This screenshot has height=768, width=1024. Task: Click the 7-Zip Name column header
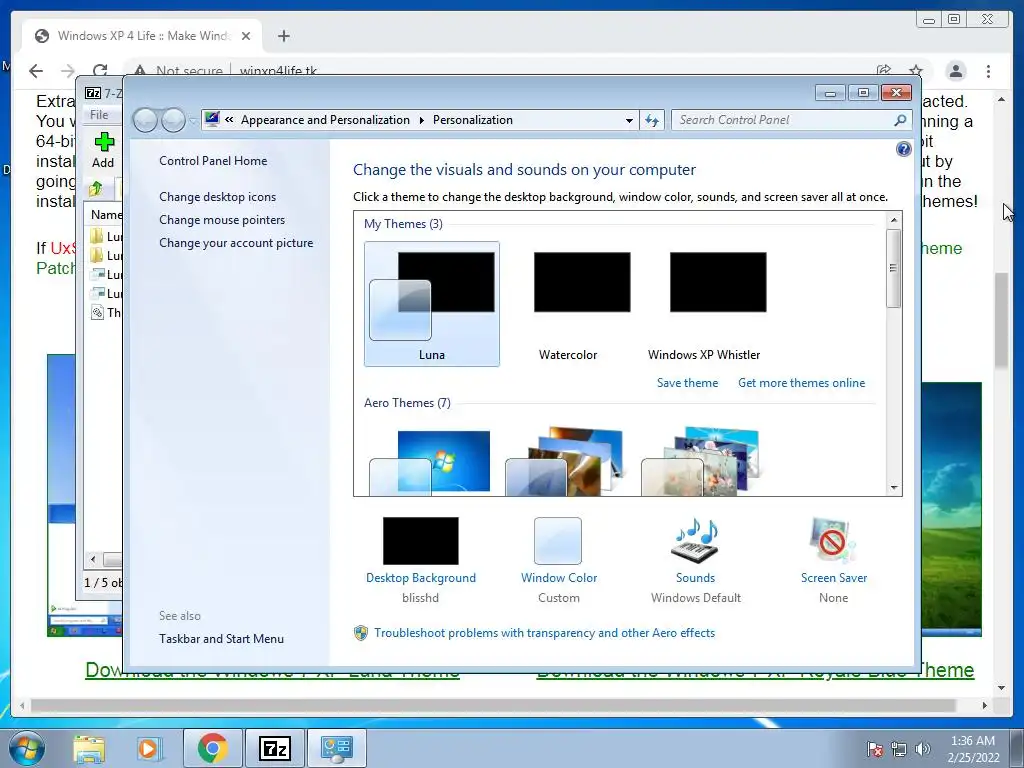[x=106, y=215]
